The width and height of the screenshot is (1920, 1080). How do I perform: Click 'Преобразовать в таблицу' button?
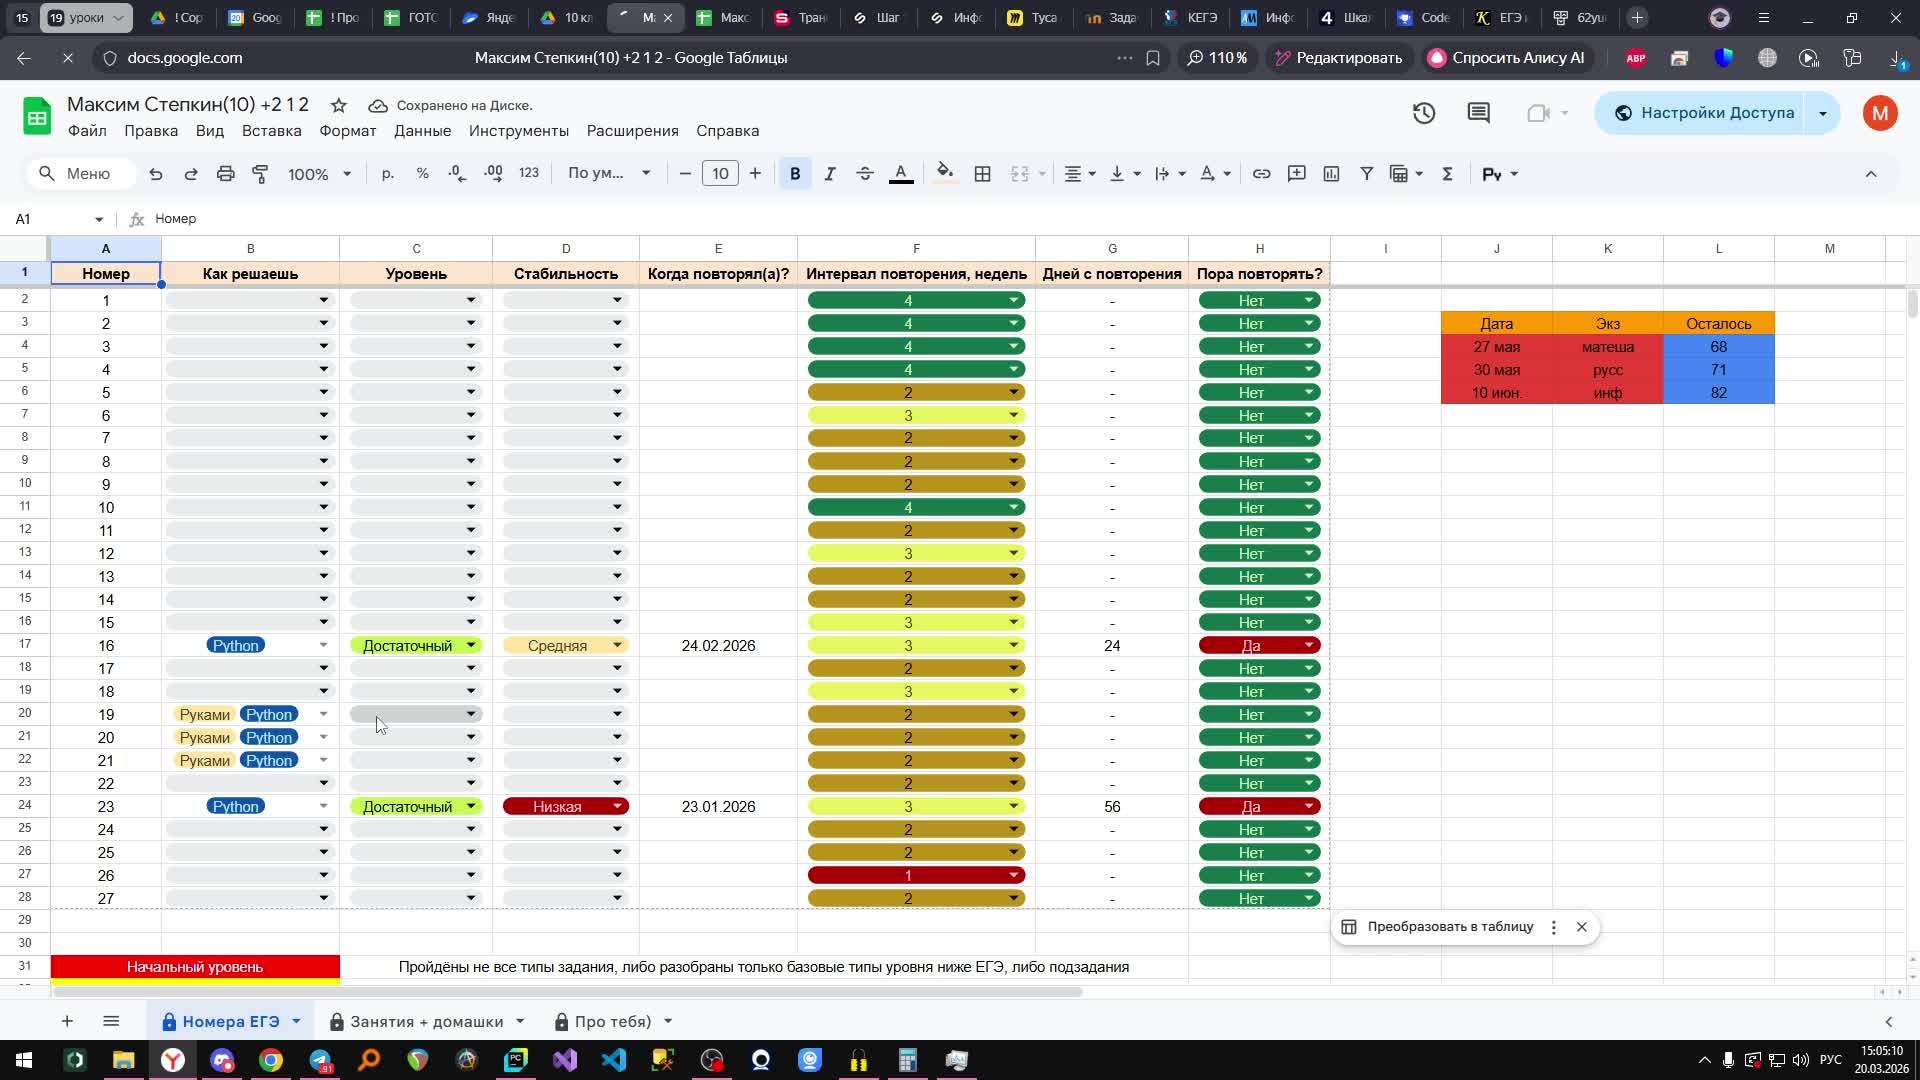[1449, 927]
